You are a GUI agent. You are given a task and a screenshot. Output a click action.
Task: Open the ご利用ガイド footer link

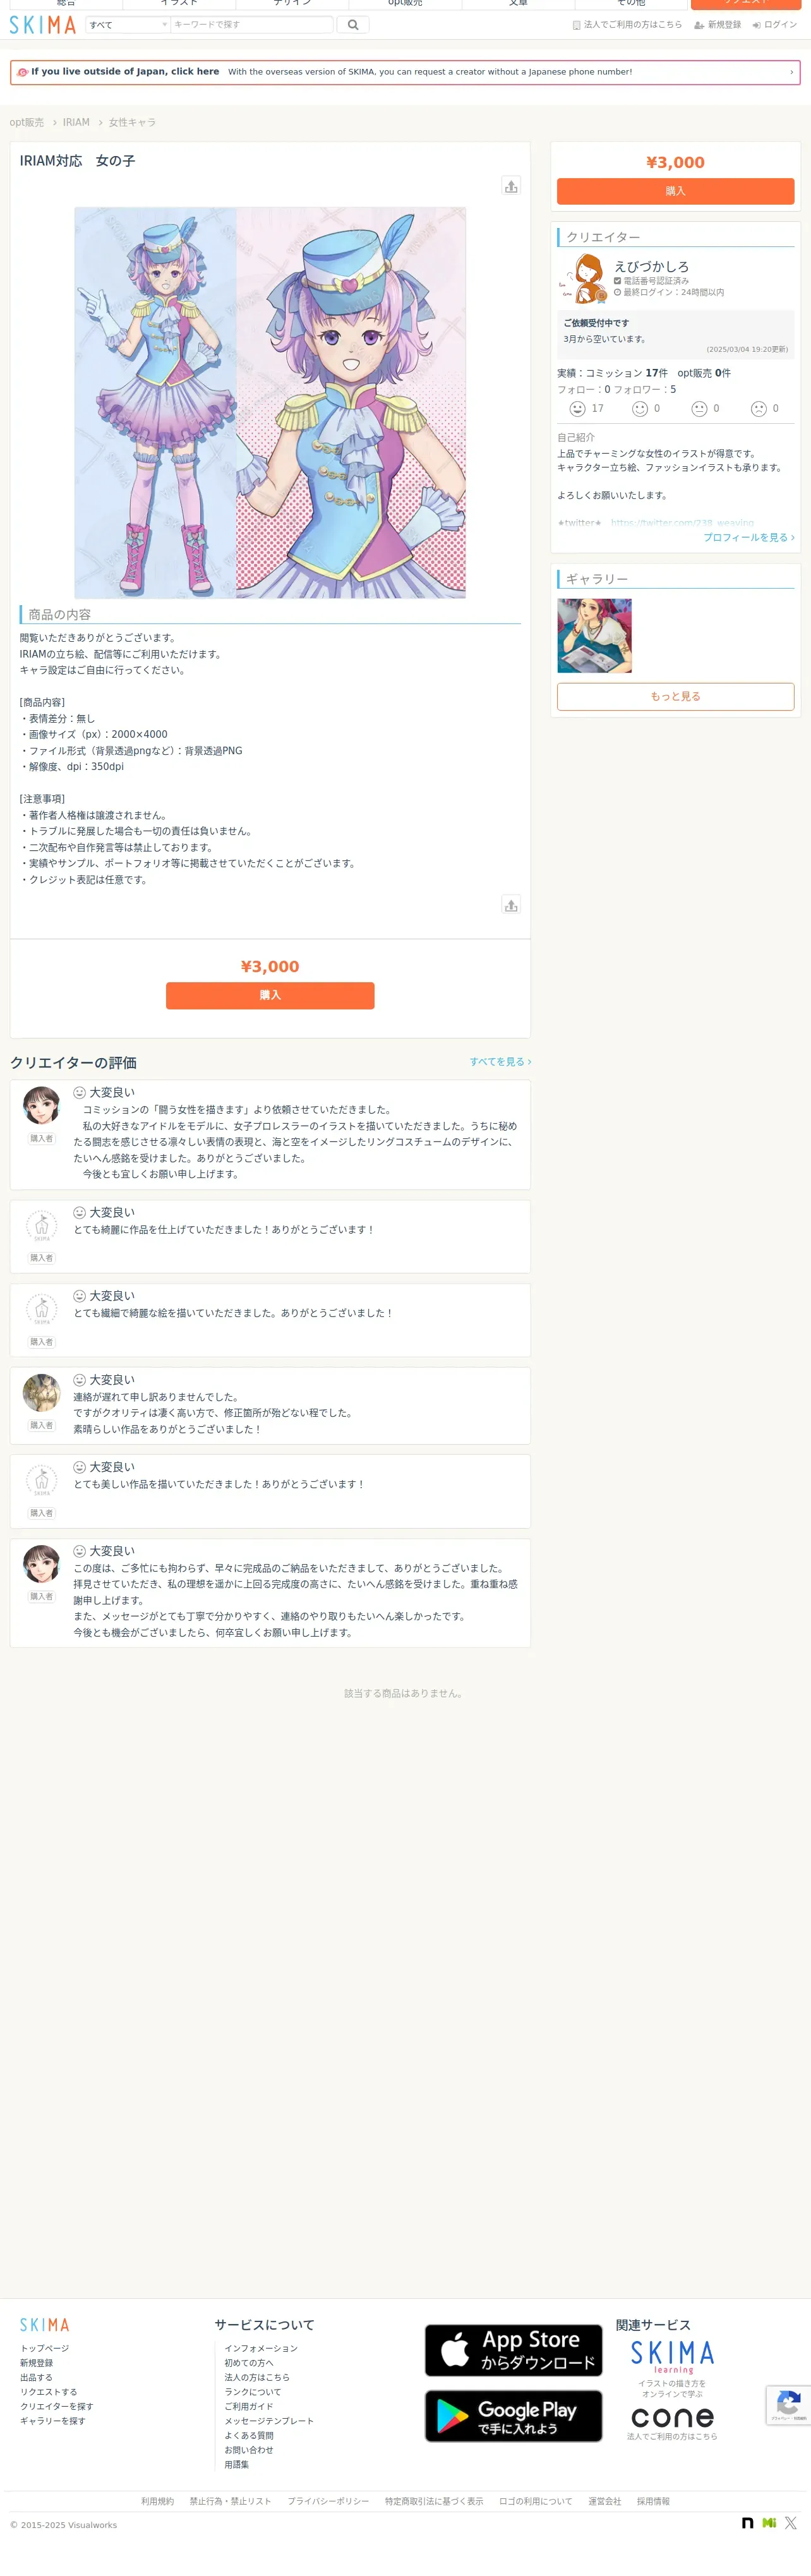tap(249, 2407)
